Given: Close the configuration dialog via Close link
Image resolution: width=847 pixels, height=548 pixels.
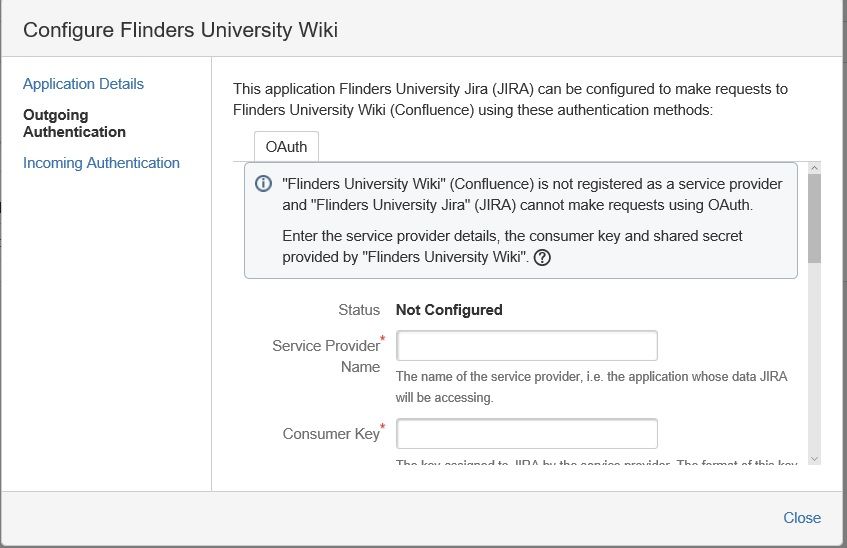Looking at the screenshot, I should click(802, 518).
